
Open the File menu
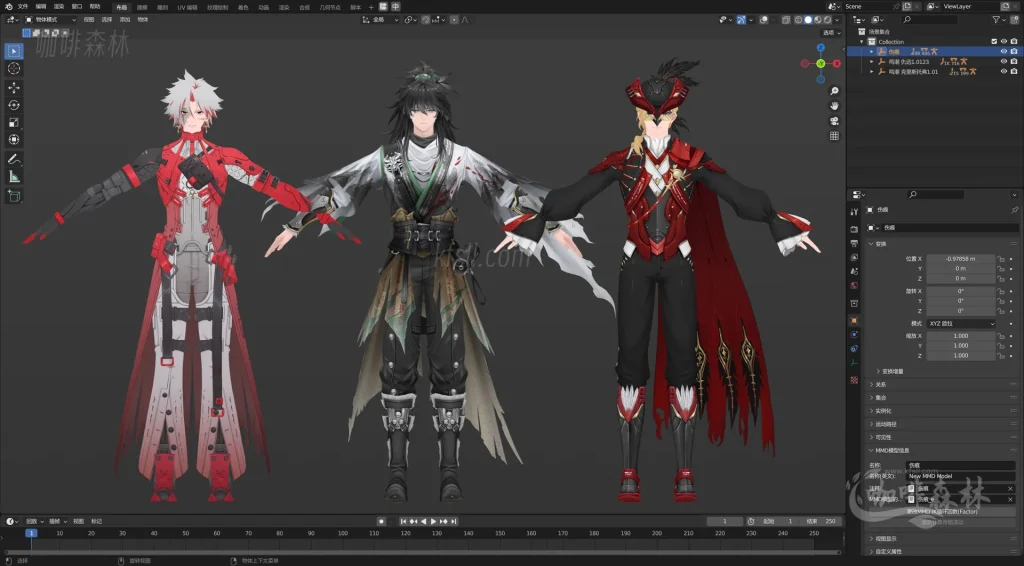(x=23, y=7)
